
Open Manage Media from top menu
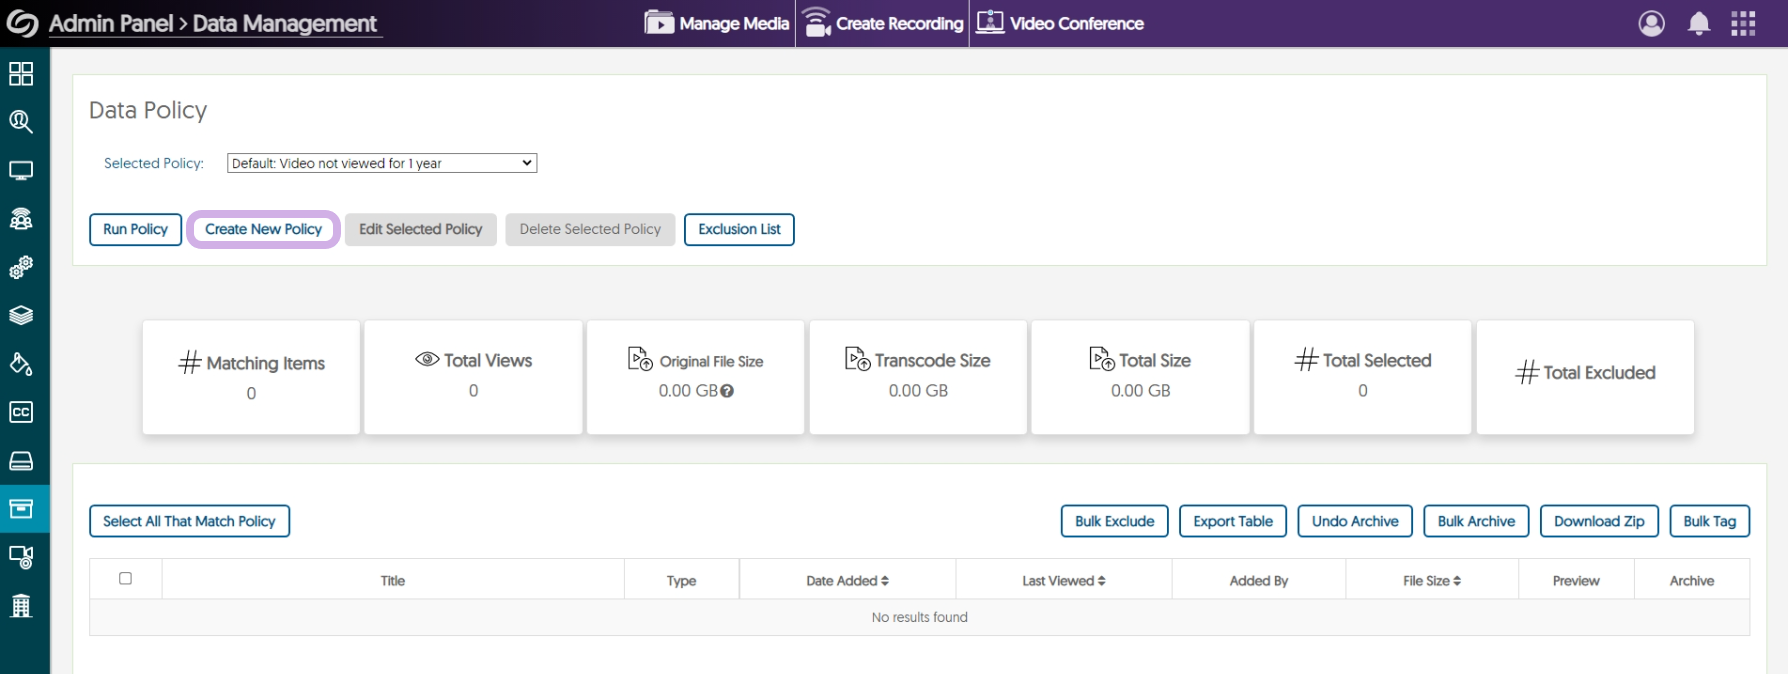coord(717,24)
